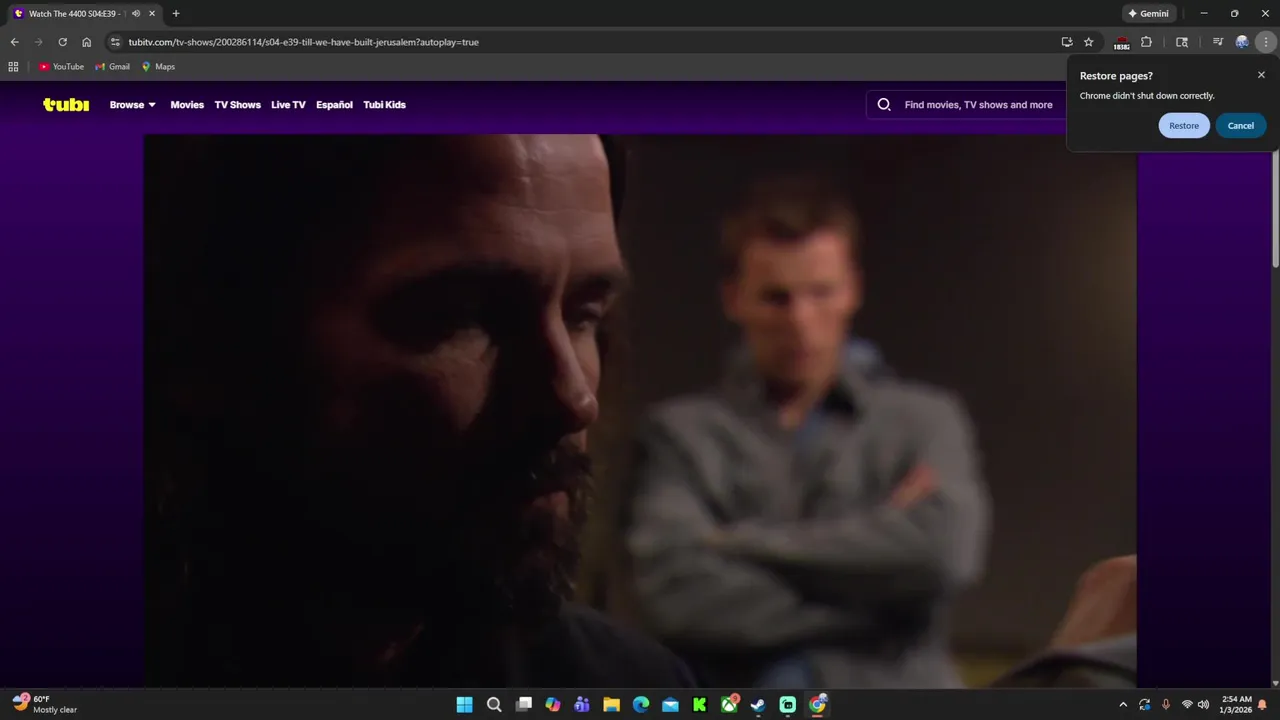Open the volume speaker tray icon
The image size is (1280, 720).
click(x=1203, y=705)
